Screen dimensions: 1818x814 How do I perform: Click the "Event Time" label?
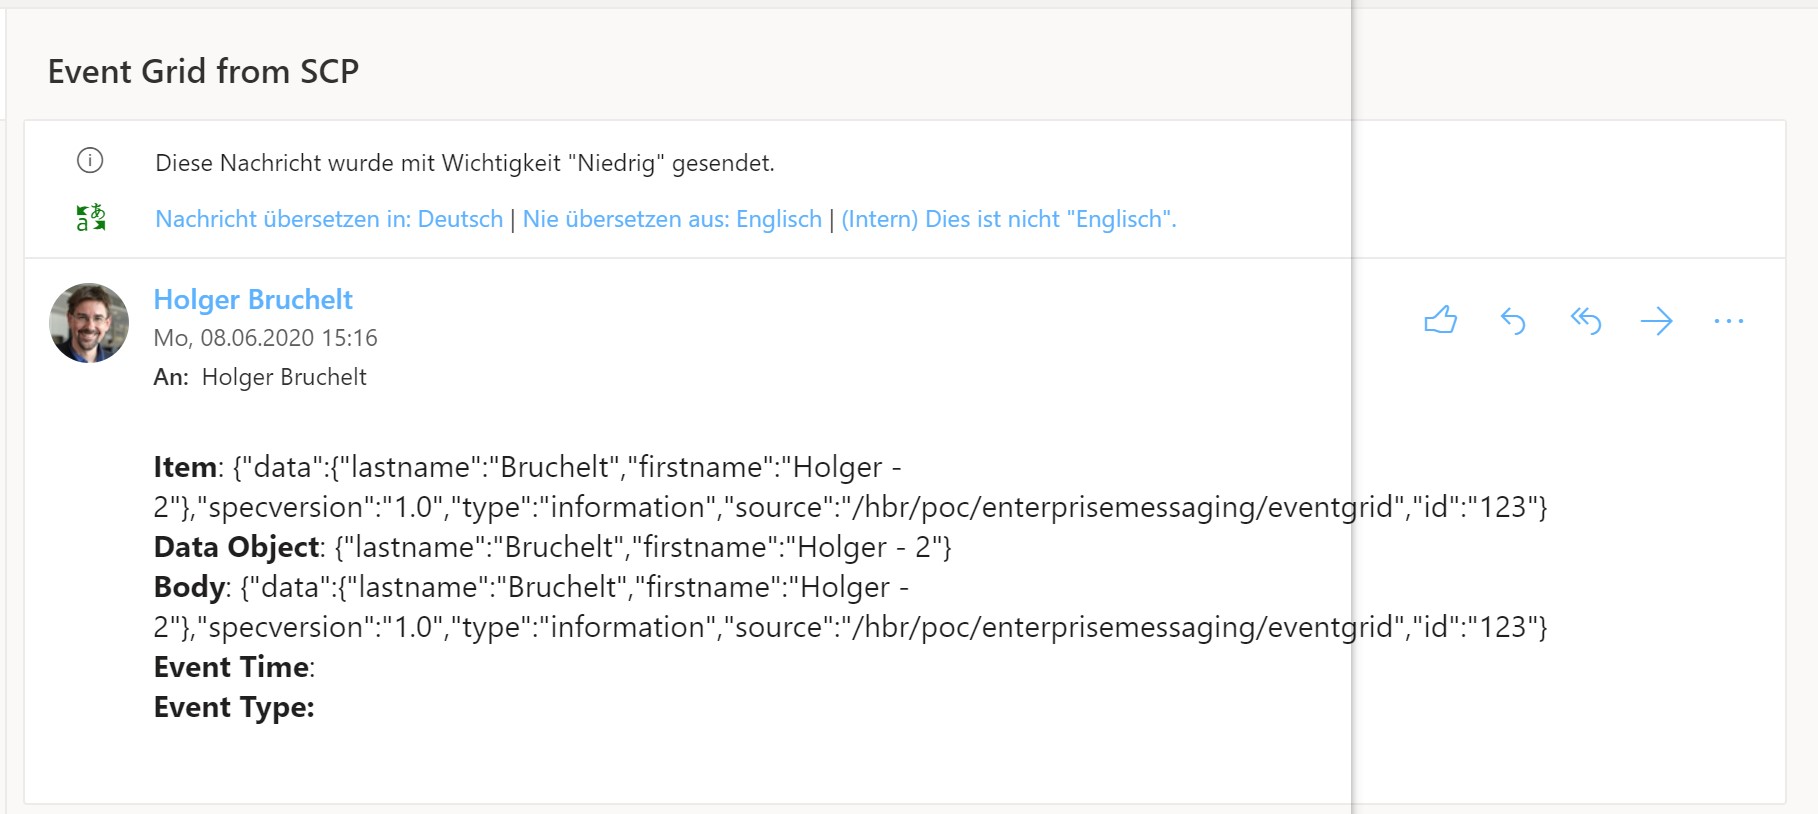tap(231, 667)
